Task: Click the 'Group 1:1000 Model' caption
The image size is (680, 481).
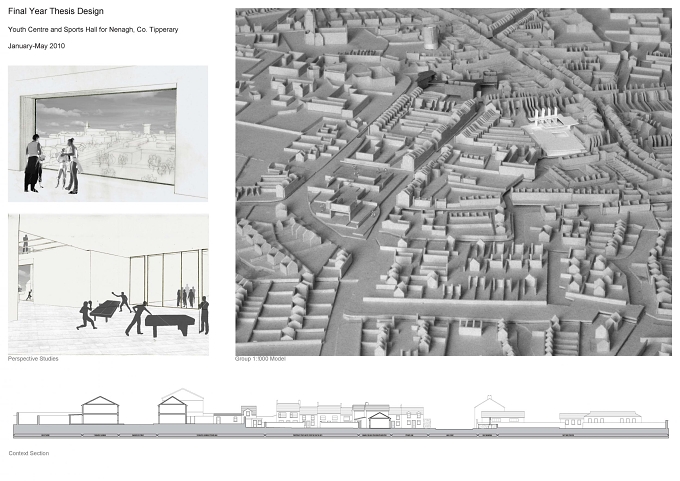Action: [x=260, y=359]
